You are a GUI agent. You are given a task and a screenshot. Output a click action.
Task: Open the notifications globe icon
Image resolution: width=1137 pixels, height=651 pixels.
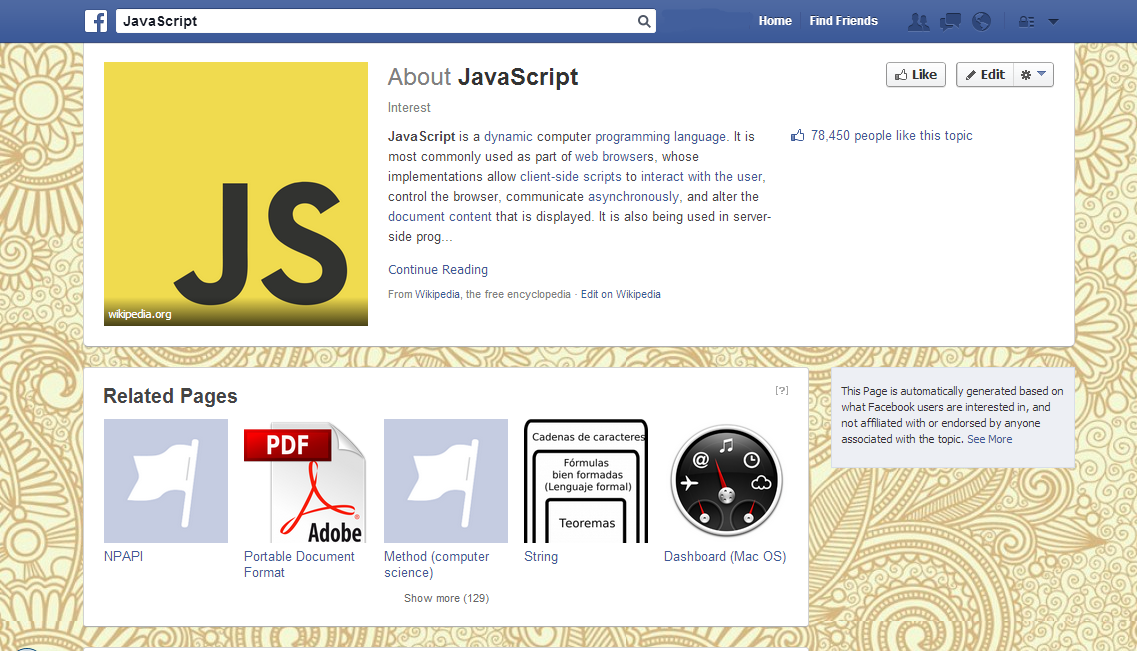point(981,22)
